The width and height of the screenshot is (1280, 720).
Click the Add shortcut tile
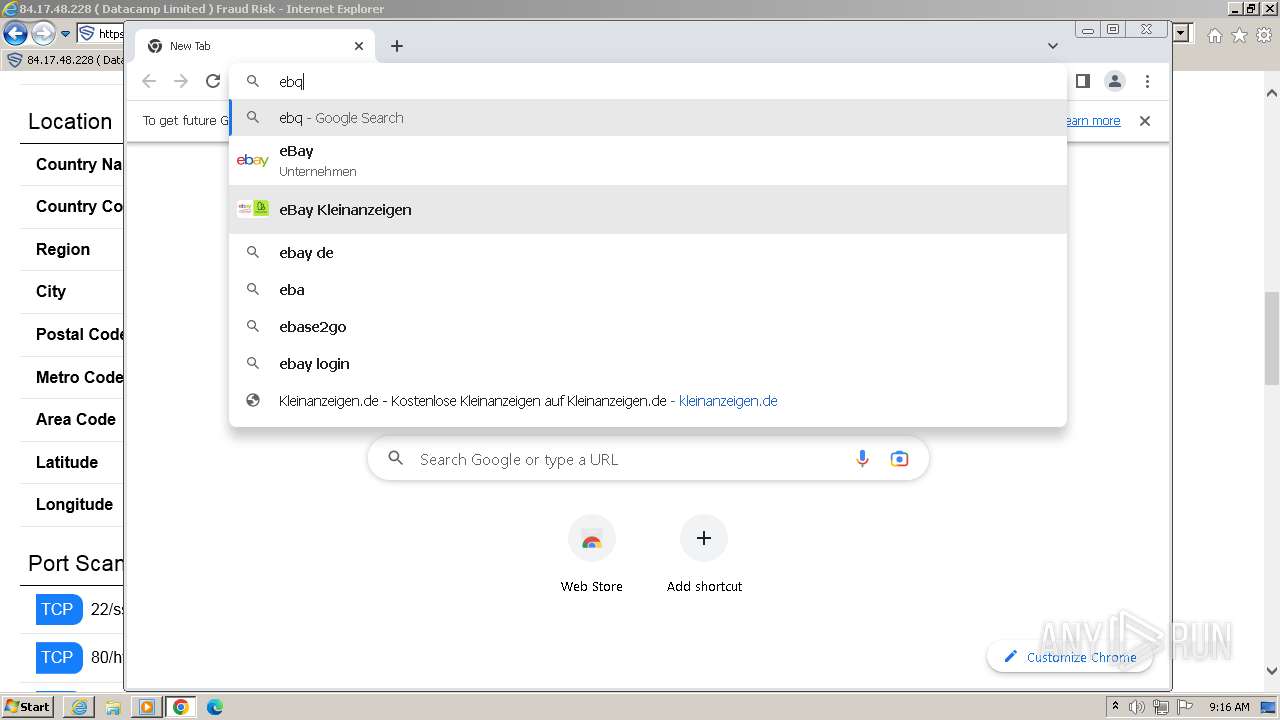704,555
